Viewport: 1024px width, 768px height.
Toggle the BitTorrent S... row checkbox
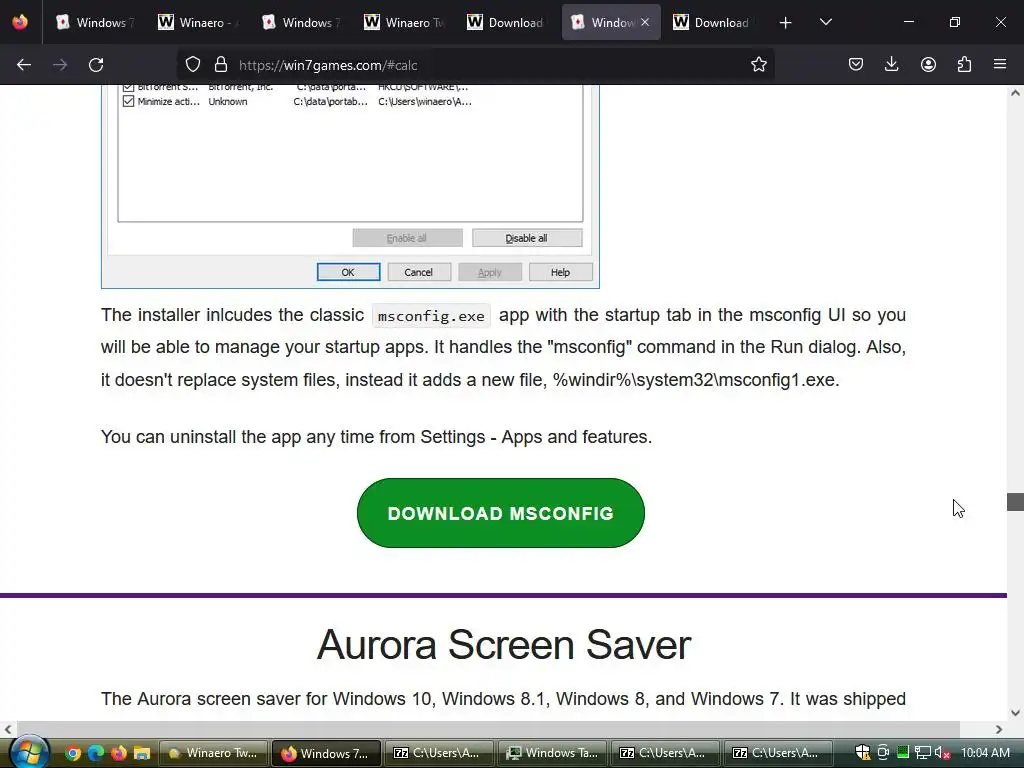click(x=129, y=87)
